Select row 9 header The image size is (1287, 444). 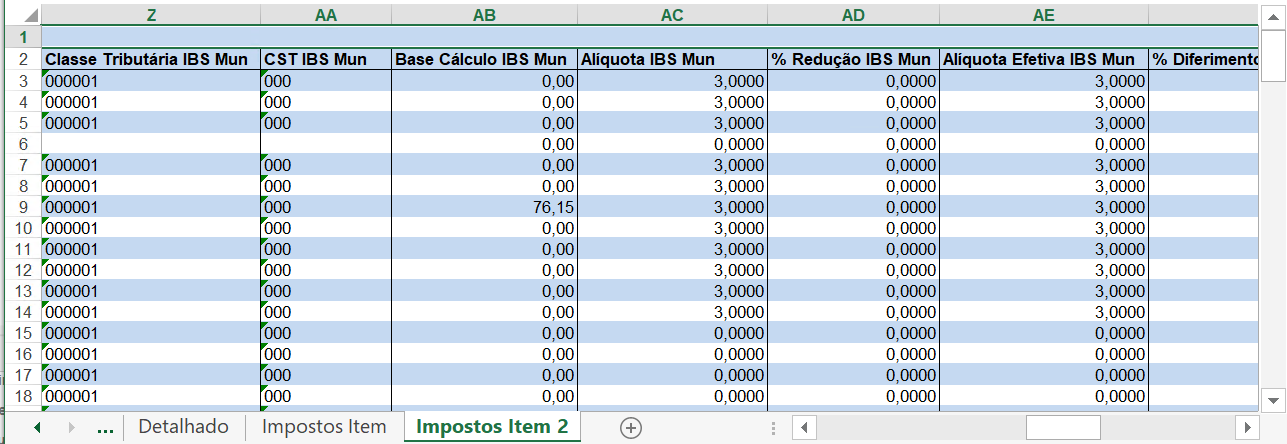coord(21,207)
